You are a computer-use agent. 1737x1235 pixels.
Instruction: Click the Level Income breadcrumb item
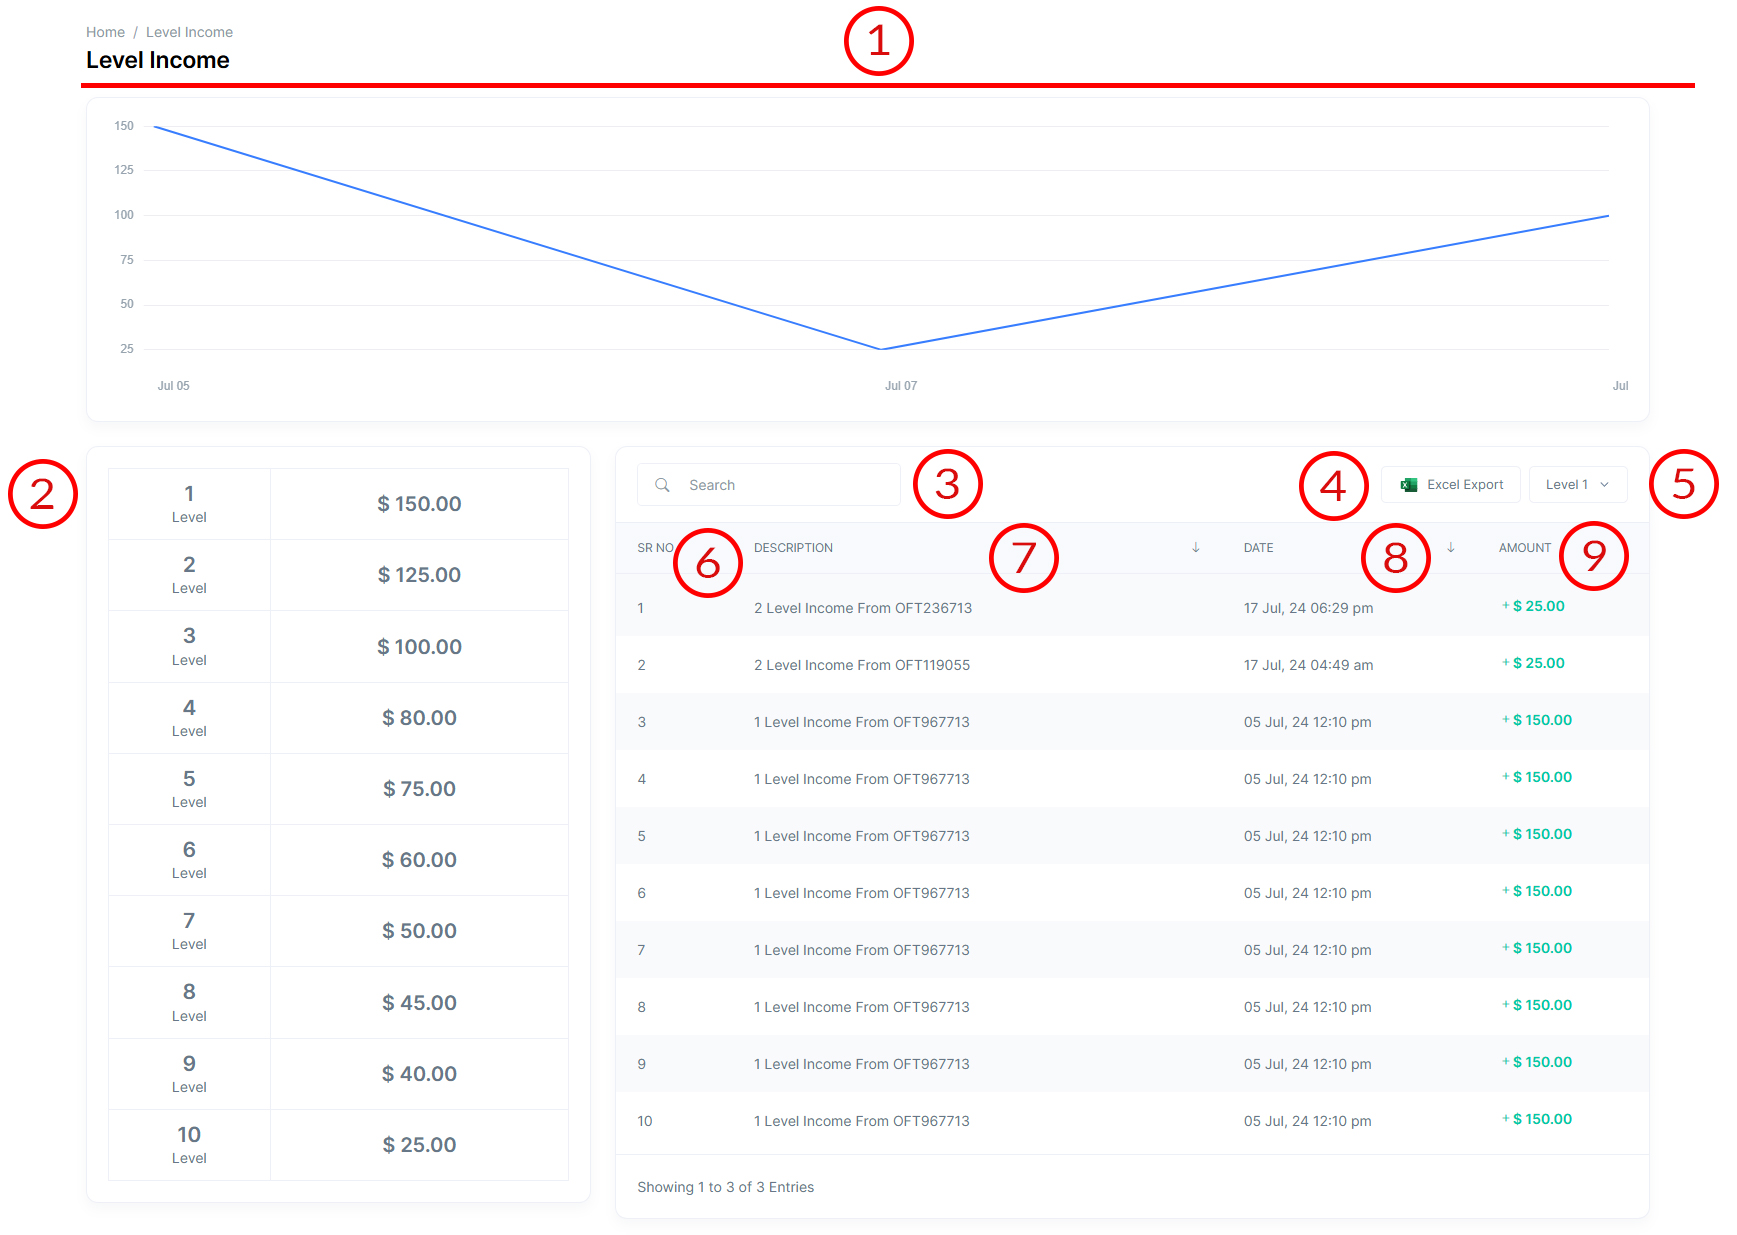pyautogui.click(x=189, y=32)
